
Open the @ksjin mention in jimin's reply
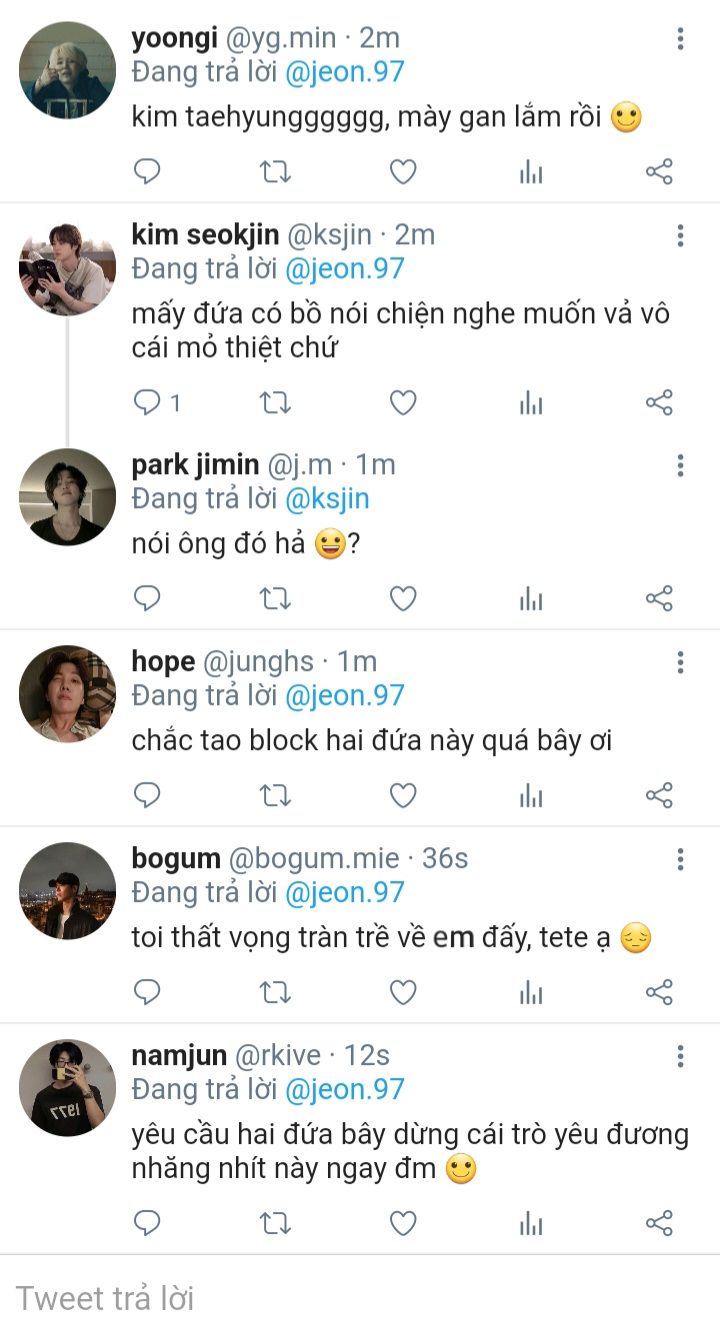[327, 499]
